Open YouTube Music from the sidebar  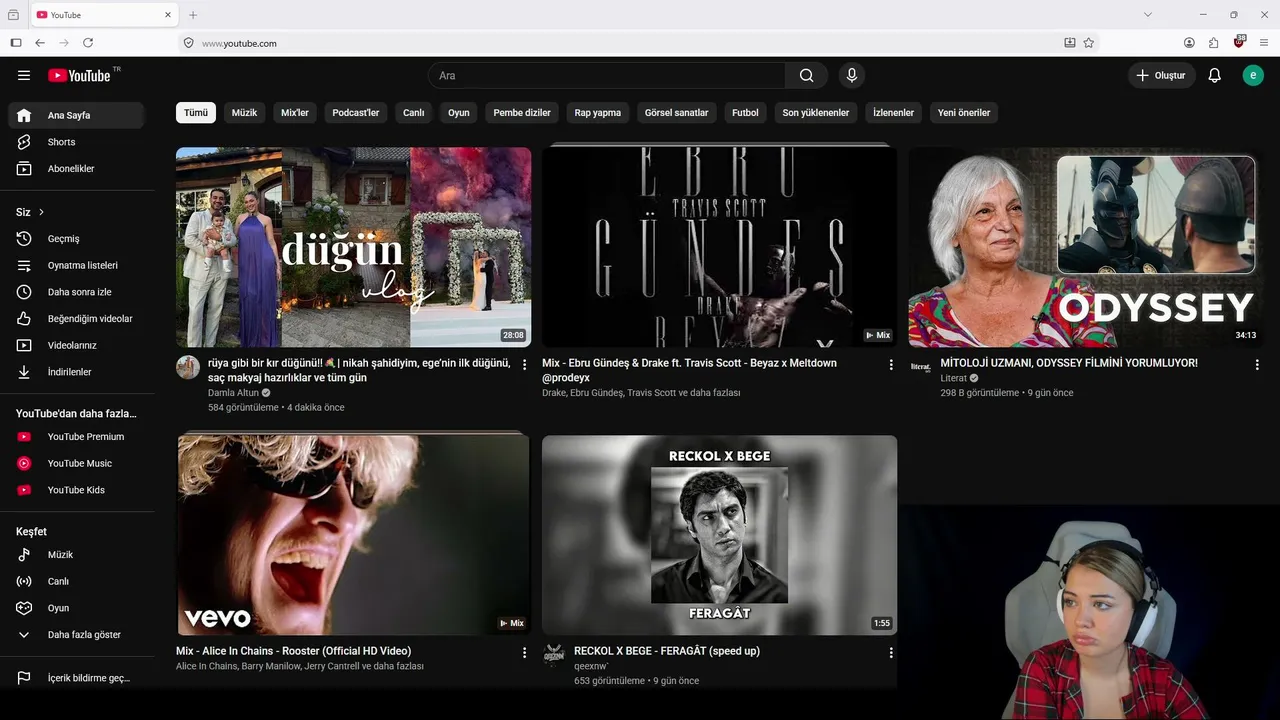[78, 464]
